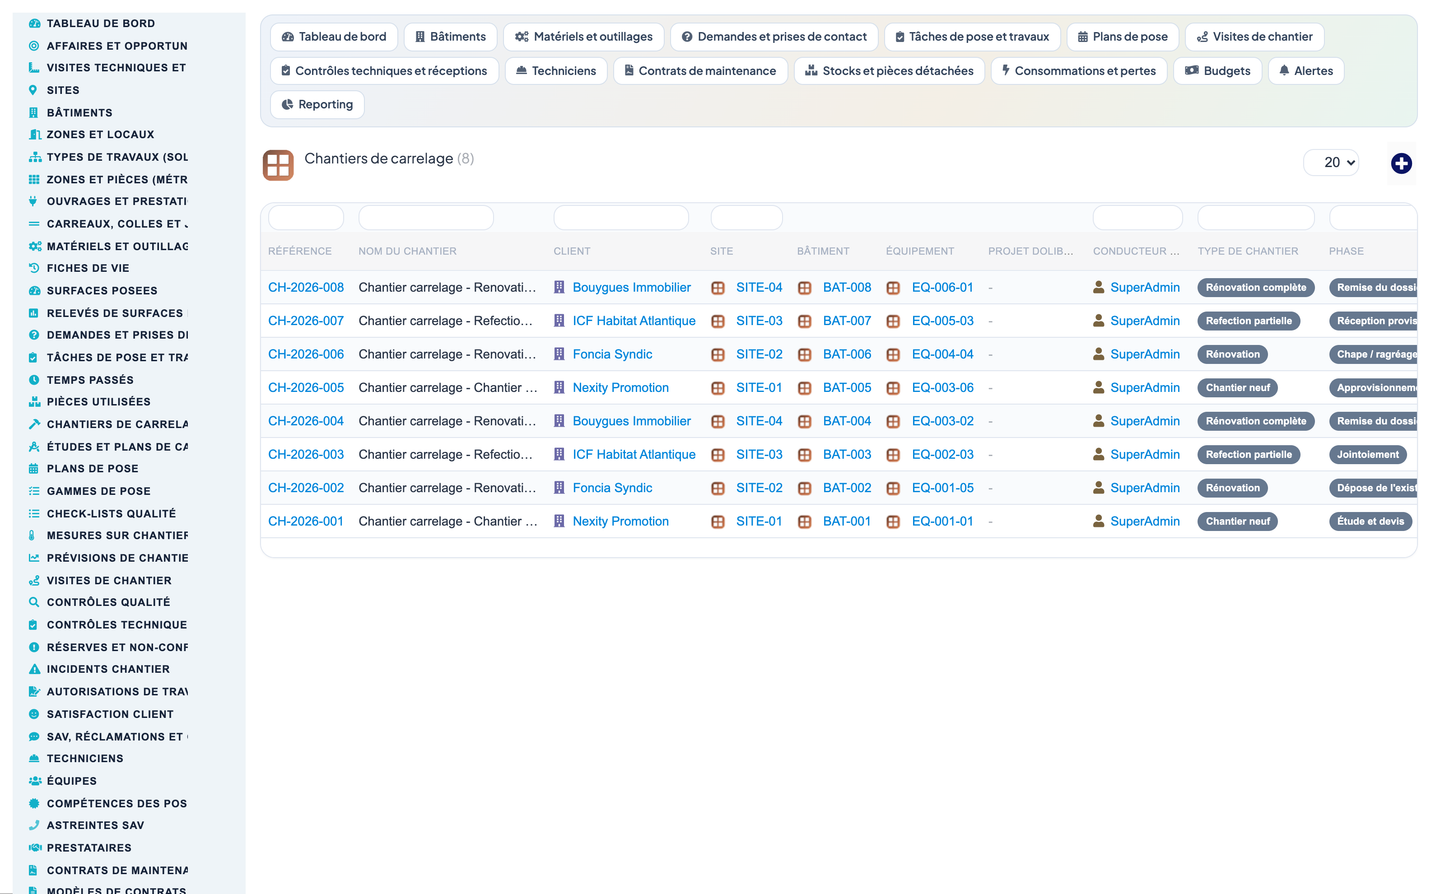Click the bell icon in Alertes

click(1284, 70)
